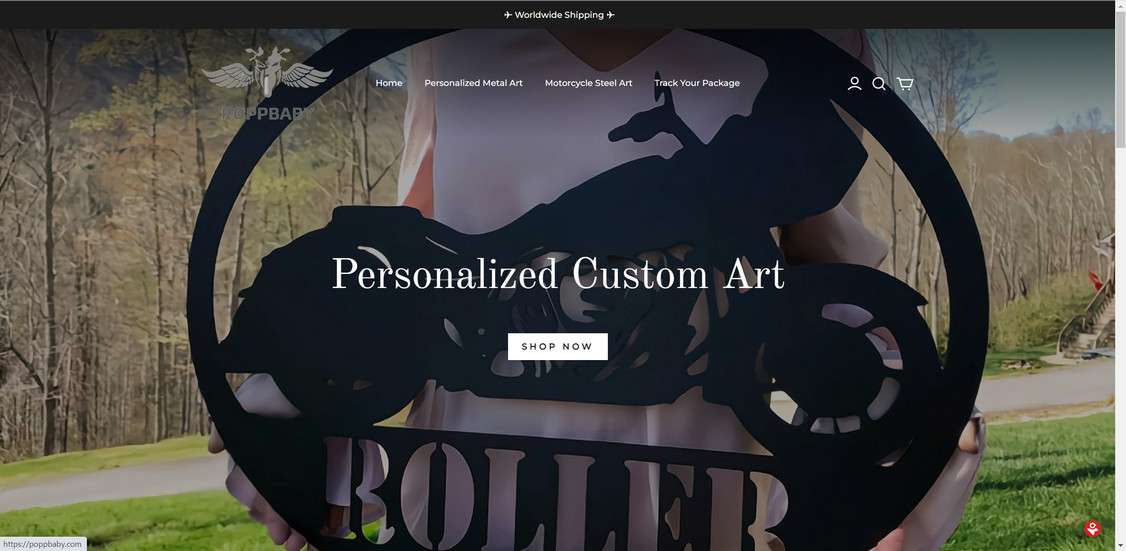Click the Personalized Custom Art headline
Screen dimensions: 1126x551
[557, 274]
